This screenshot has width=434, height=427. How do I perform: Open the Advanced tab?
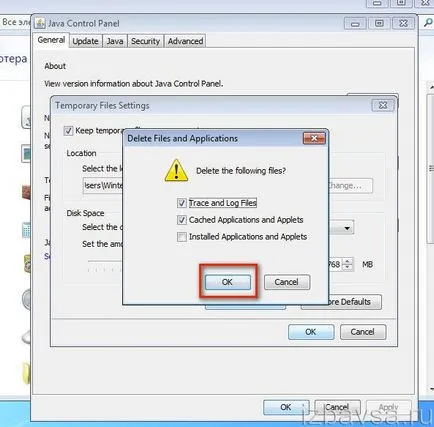(185, 41)
